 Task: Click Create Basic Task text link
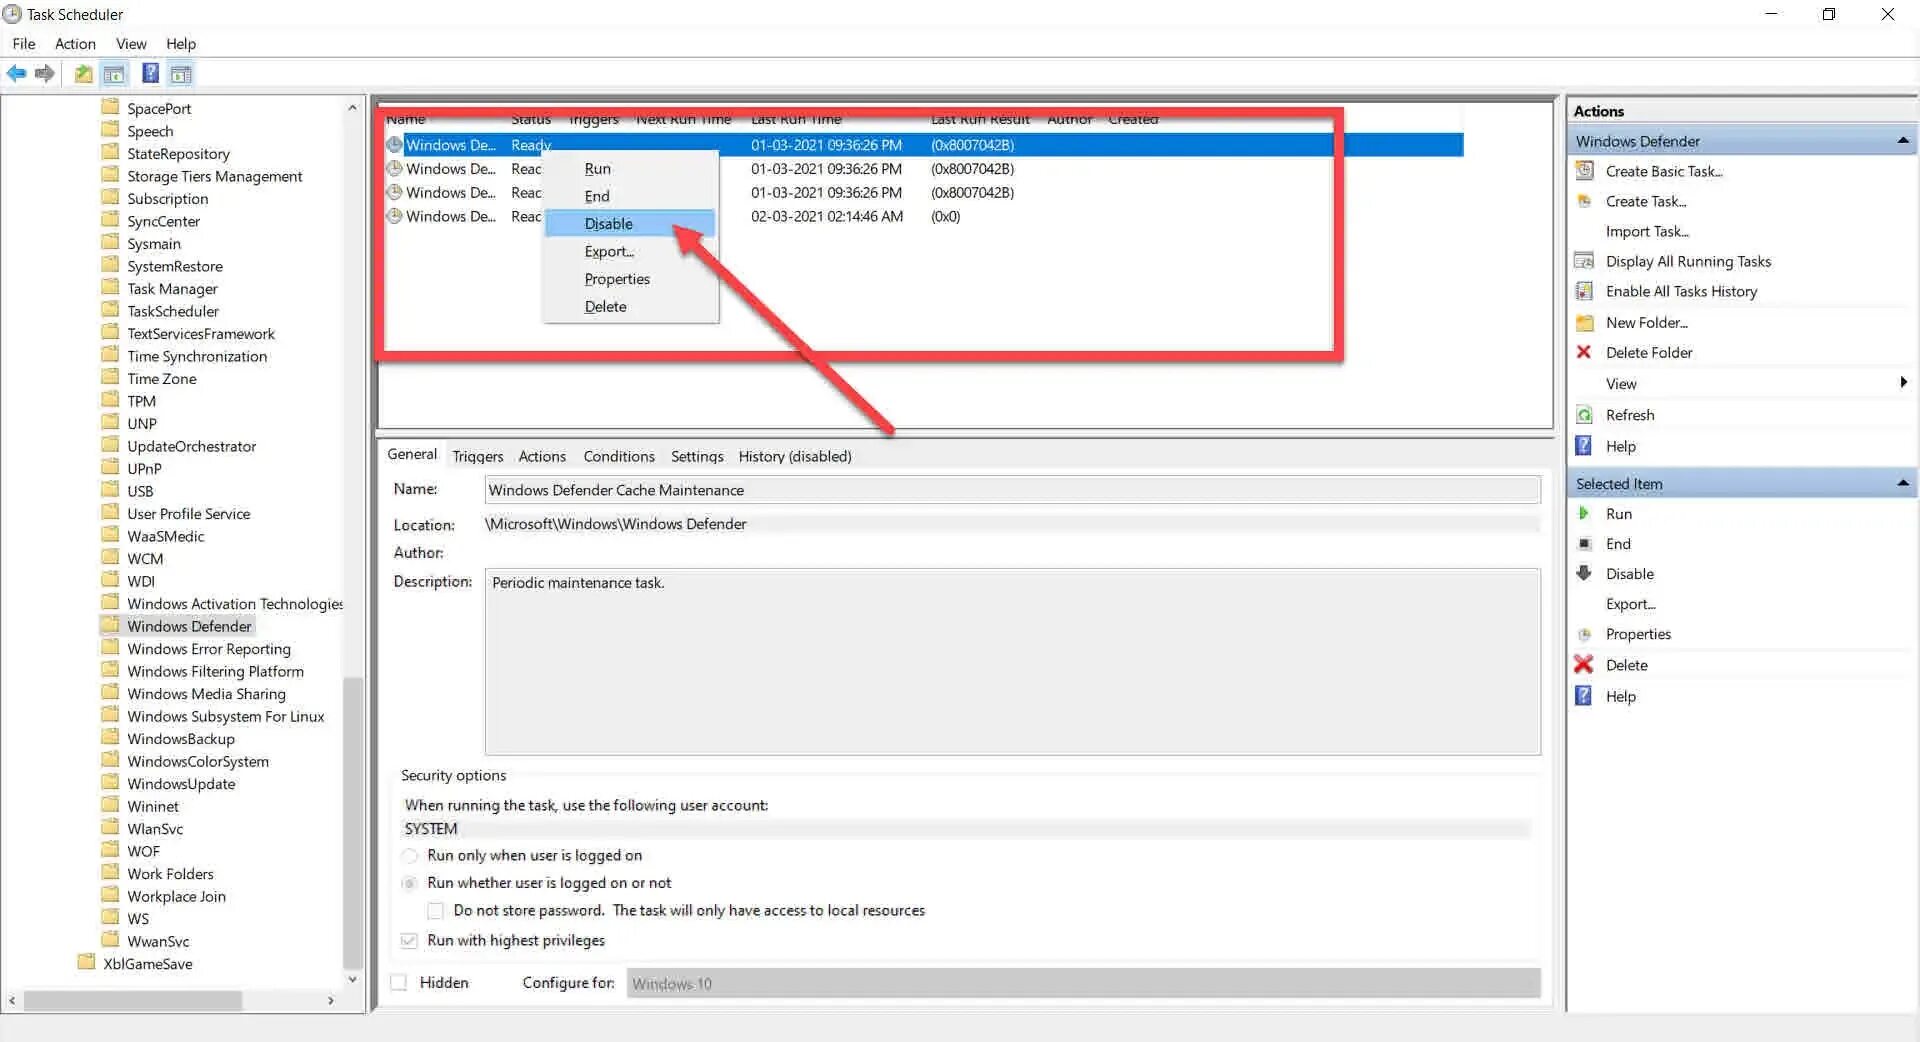pyautogui.click(x=1664, y=171)
